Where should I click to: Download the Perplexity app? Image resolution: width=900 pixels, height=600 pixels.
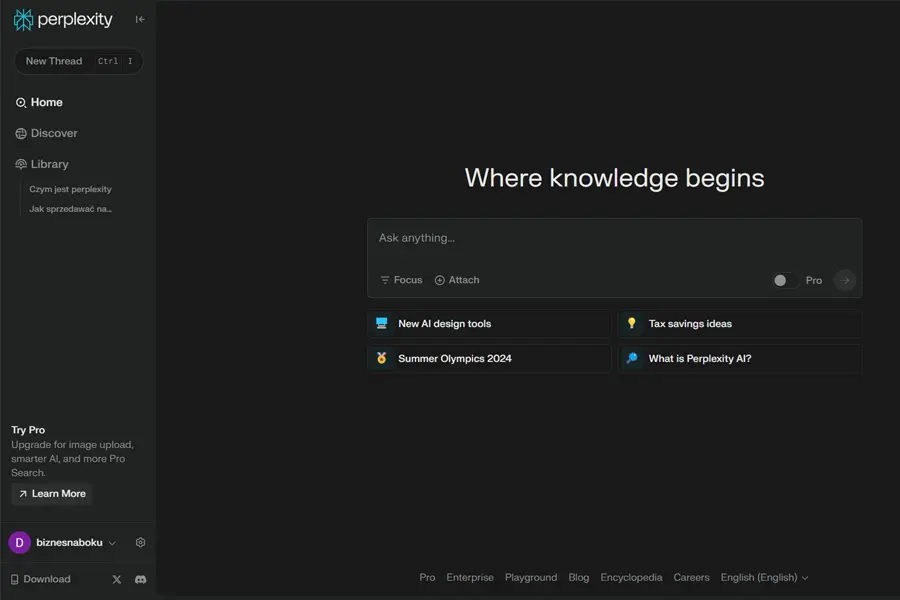point(40,579)
